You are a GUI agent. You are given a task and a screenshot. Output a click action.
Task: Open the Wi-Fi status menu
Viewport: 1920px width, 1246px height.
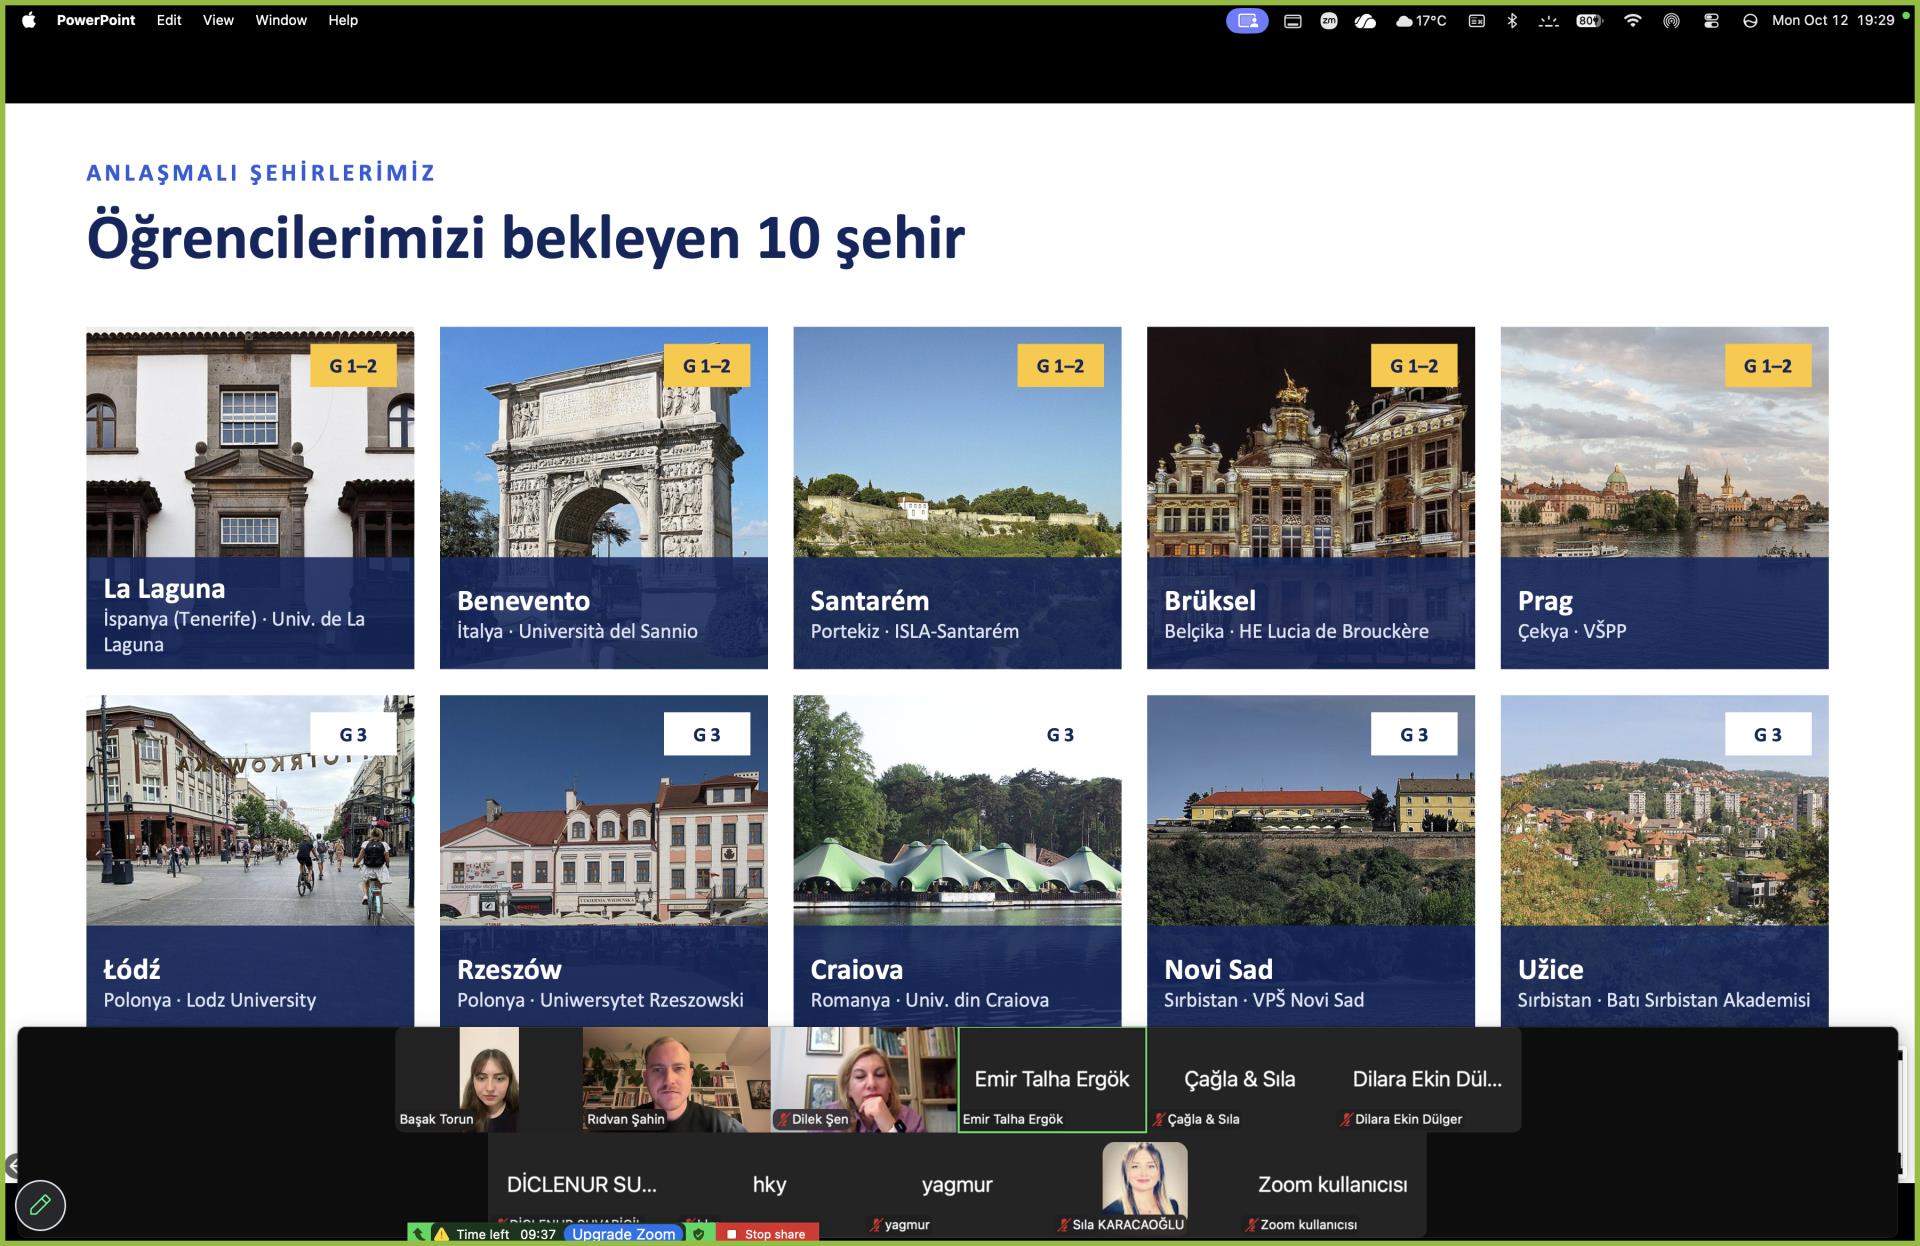tap(1632, 20)
